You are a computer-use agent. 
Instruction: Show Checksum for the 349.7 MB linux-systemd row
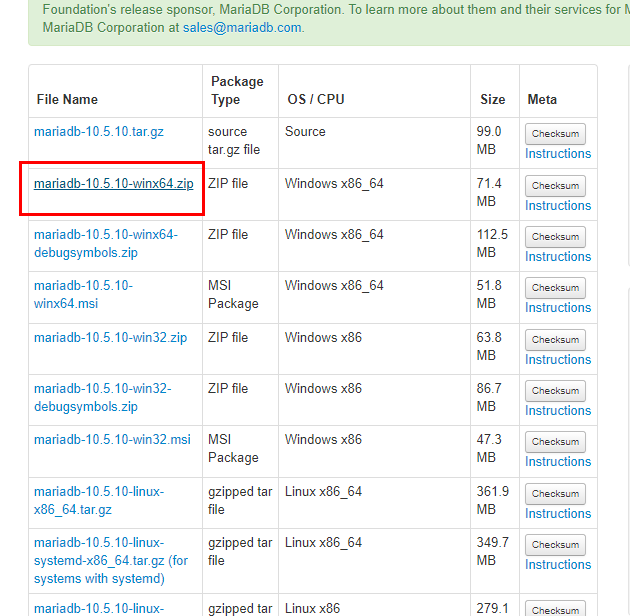pyautogui.click(x=555, y=545)
